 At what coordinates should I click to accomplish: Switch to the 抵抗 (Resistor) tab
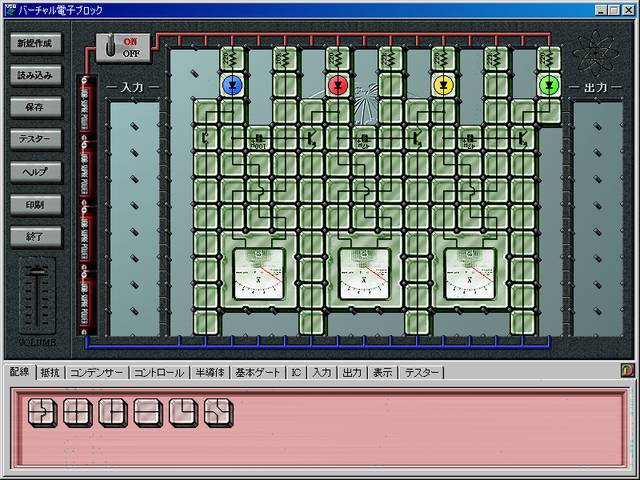click(50, 373)
